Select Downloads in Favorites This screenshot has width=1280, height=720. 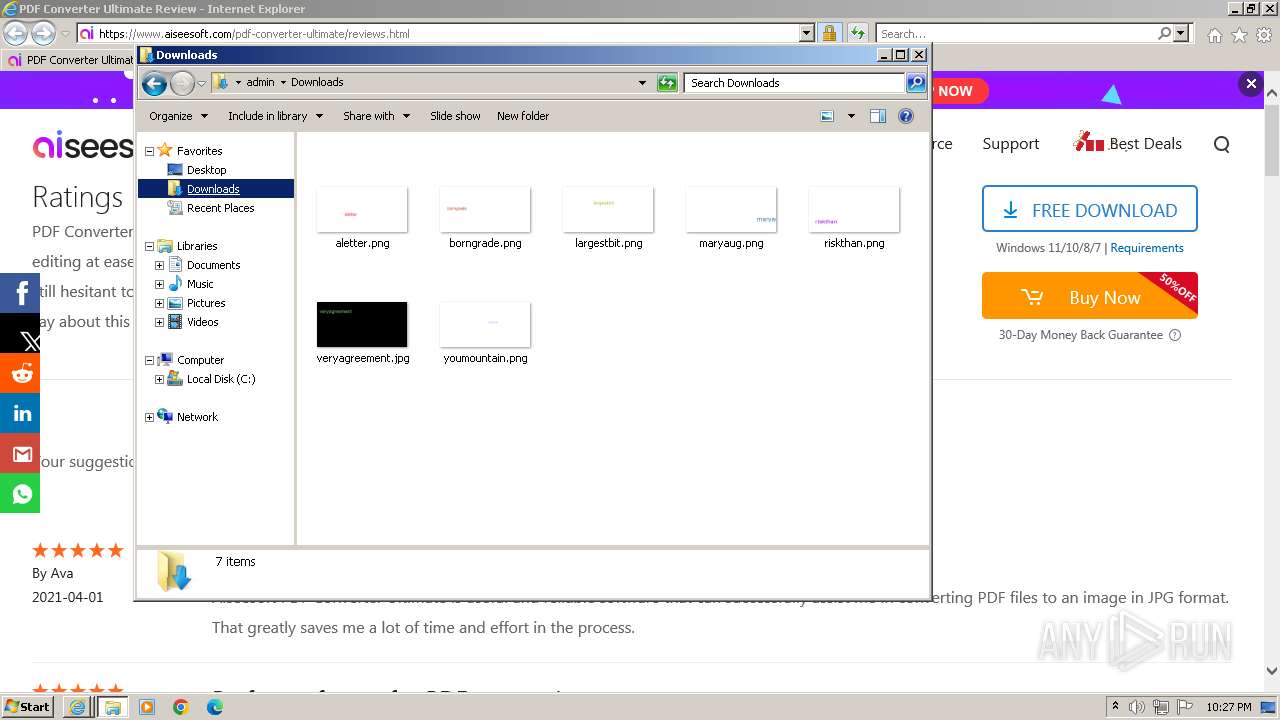(213, 189)
